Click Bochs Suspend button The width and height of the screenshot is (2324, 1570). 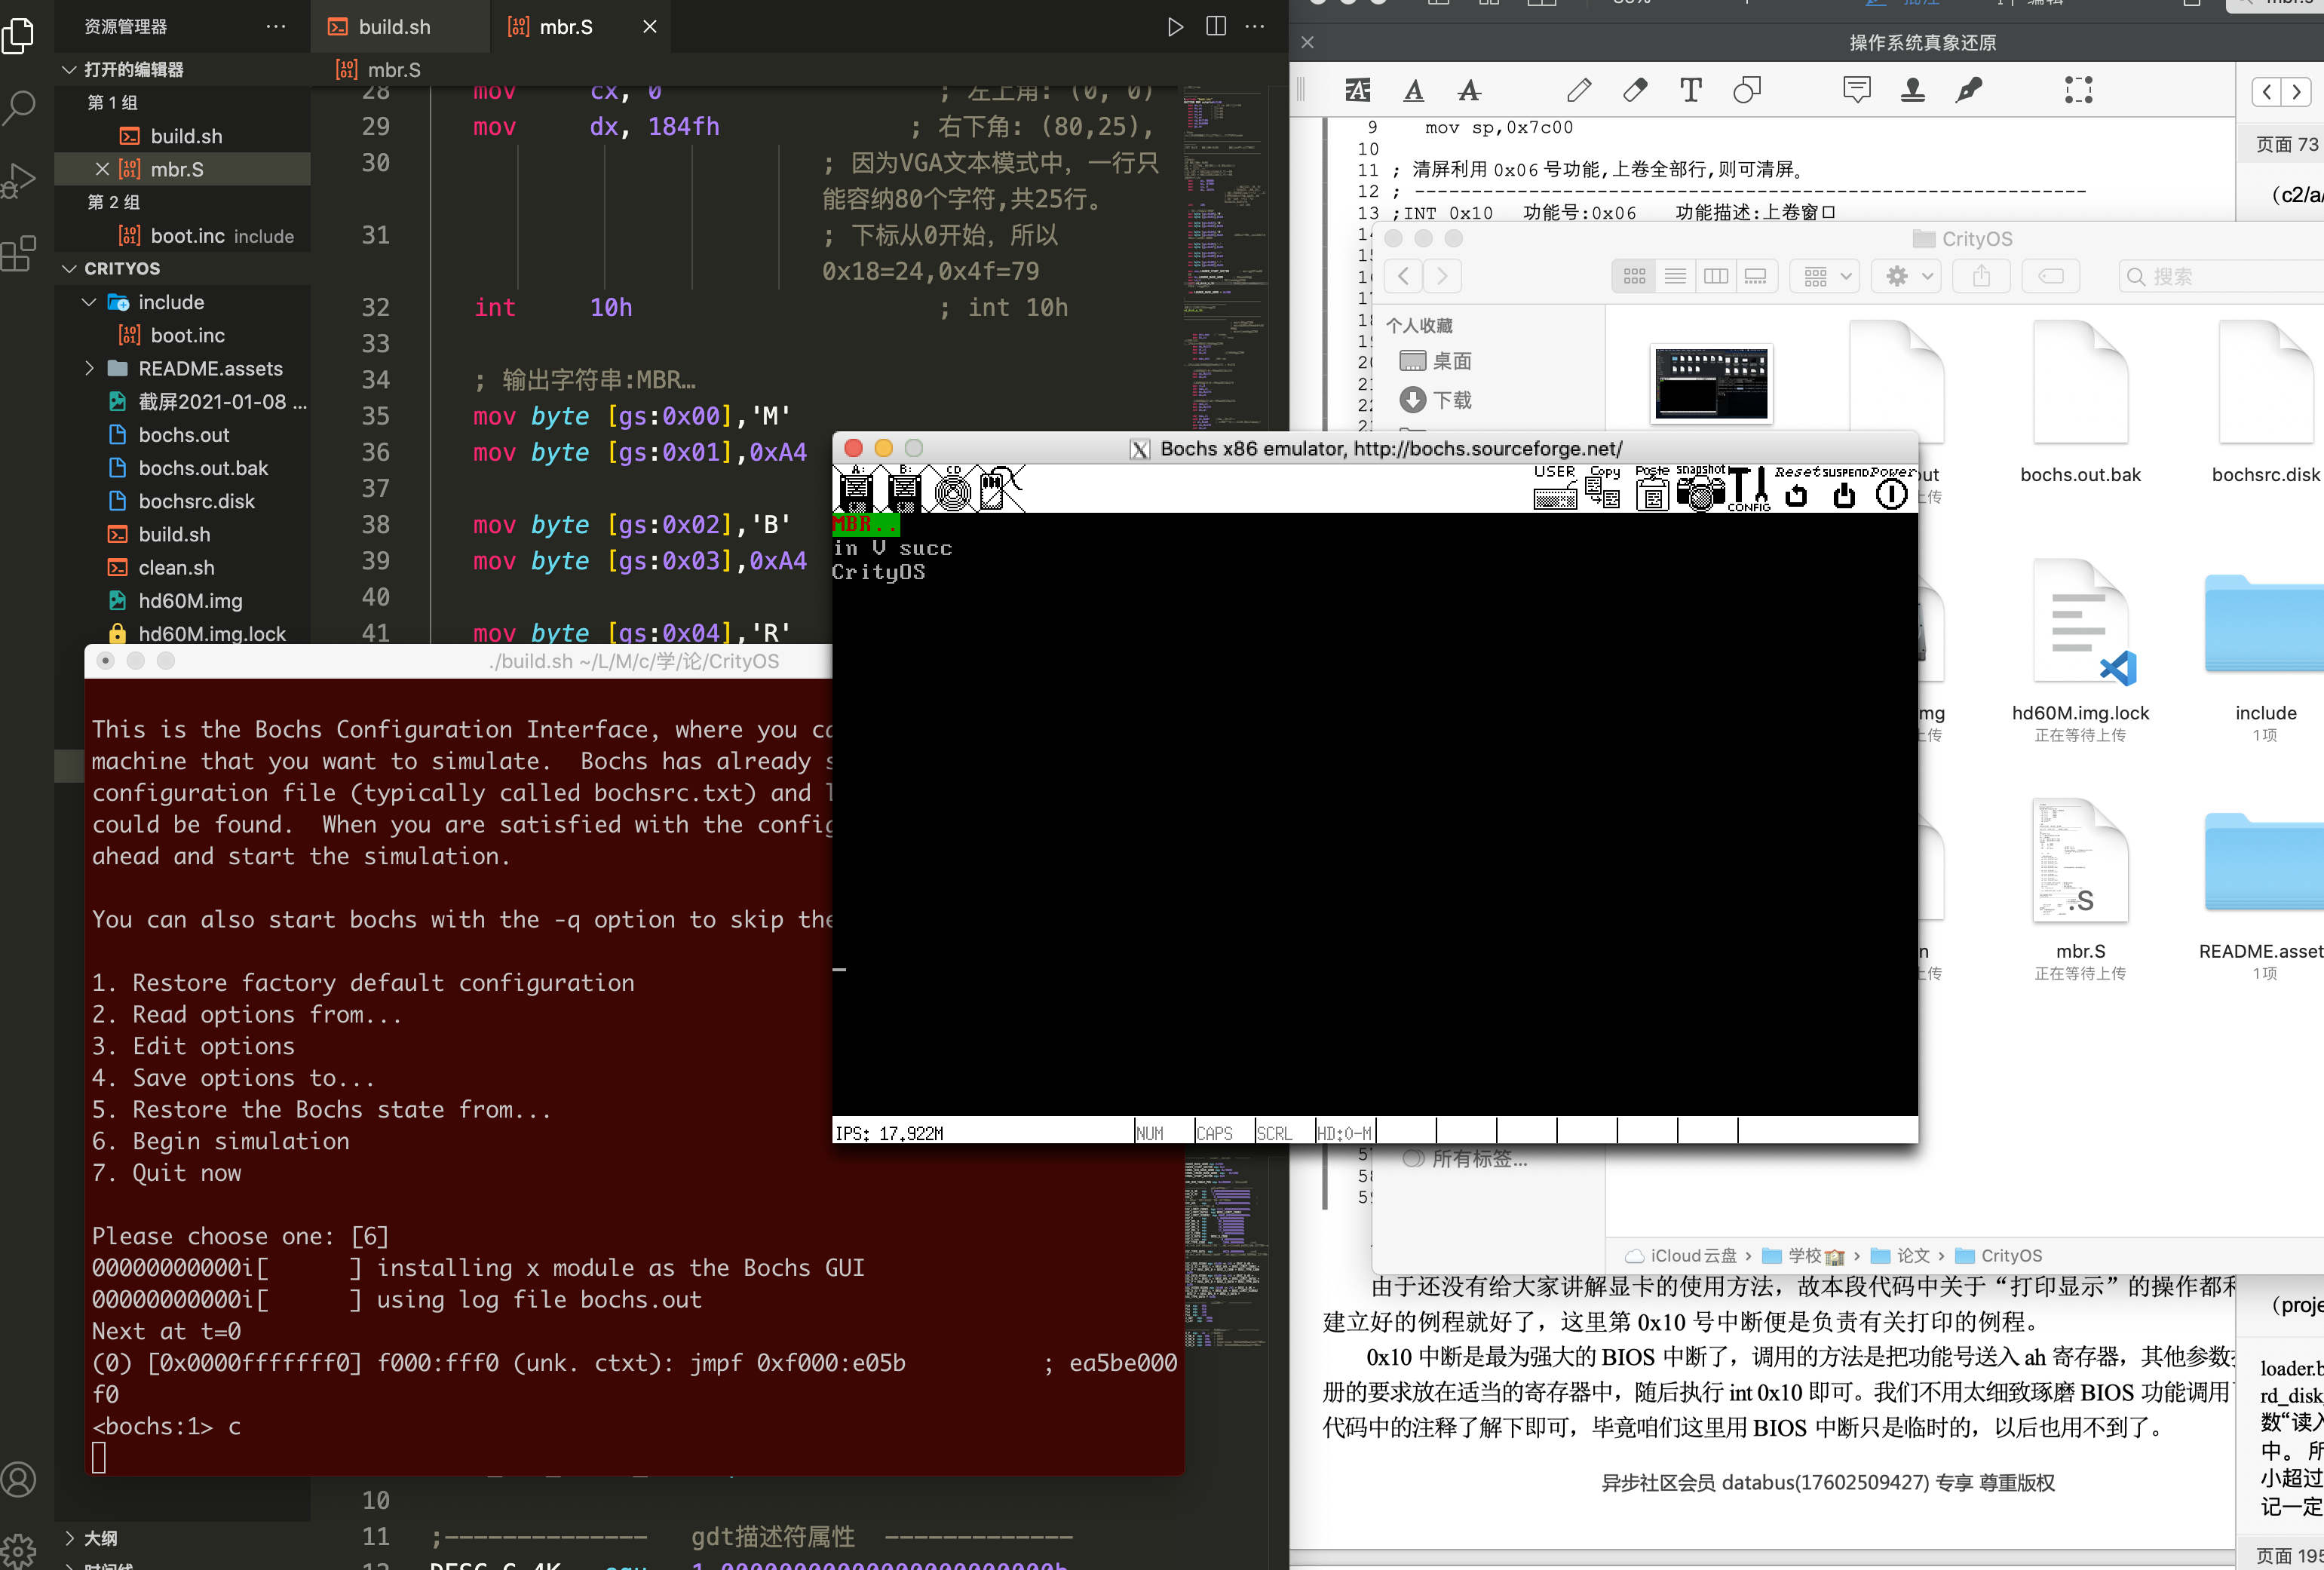(1844, 488)
